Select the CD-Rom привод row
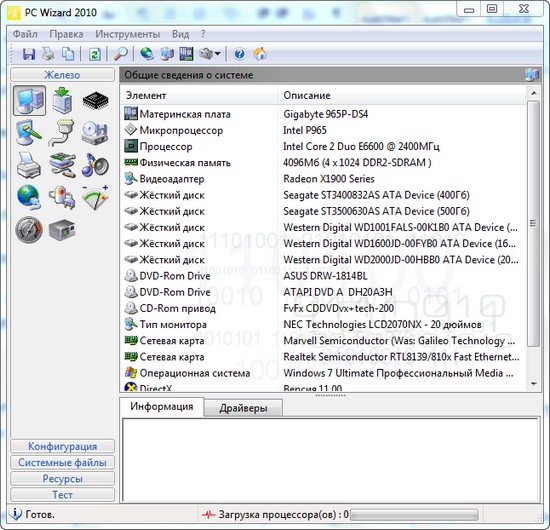The width and height of the screenshot is (550, 530). [323, 308]
